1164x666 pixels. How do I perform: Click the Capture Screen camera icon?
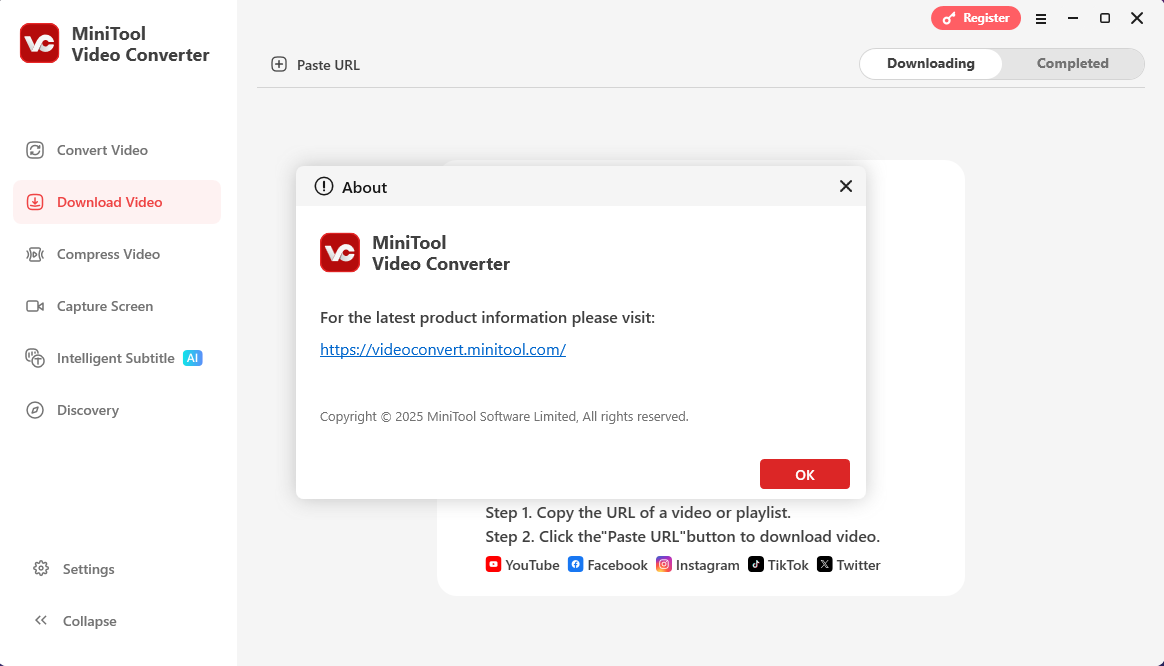click(35, 306)
